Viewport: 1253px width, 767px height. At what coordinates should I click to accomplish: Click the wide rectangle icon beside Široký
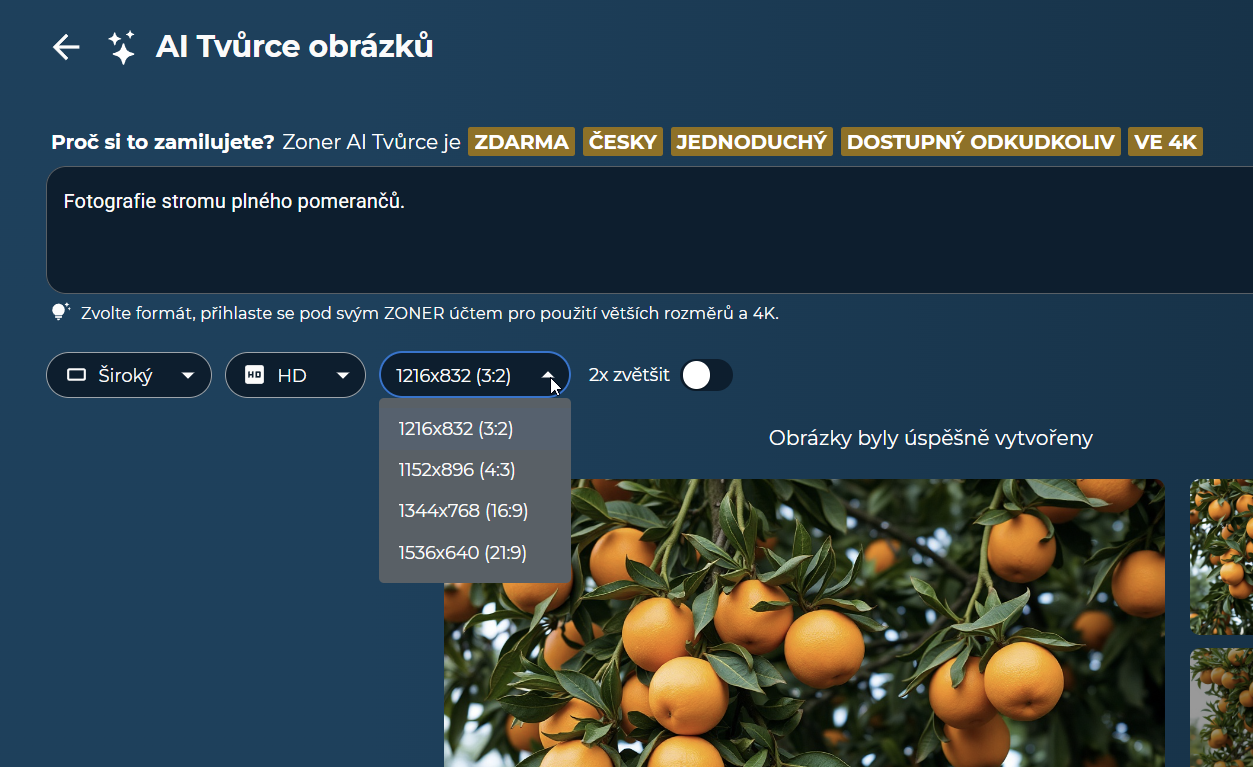click(77, 376)
